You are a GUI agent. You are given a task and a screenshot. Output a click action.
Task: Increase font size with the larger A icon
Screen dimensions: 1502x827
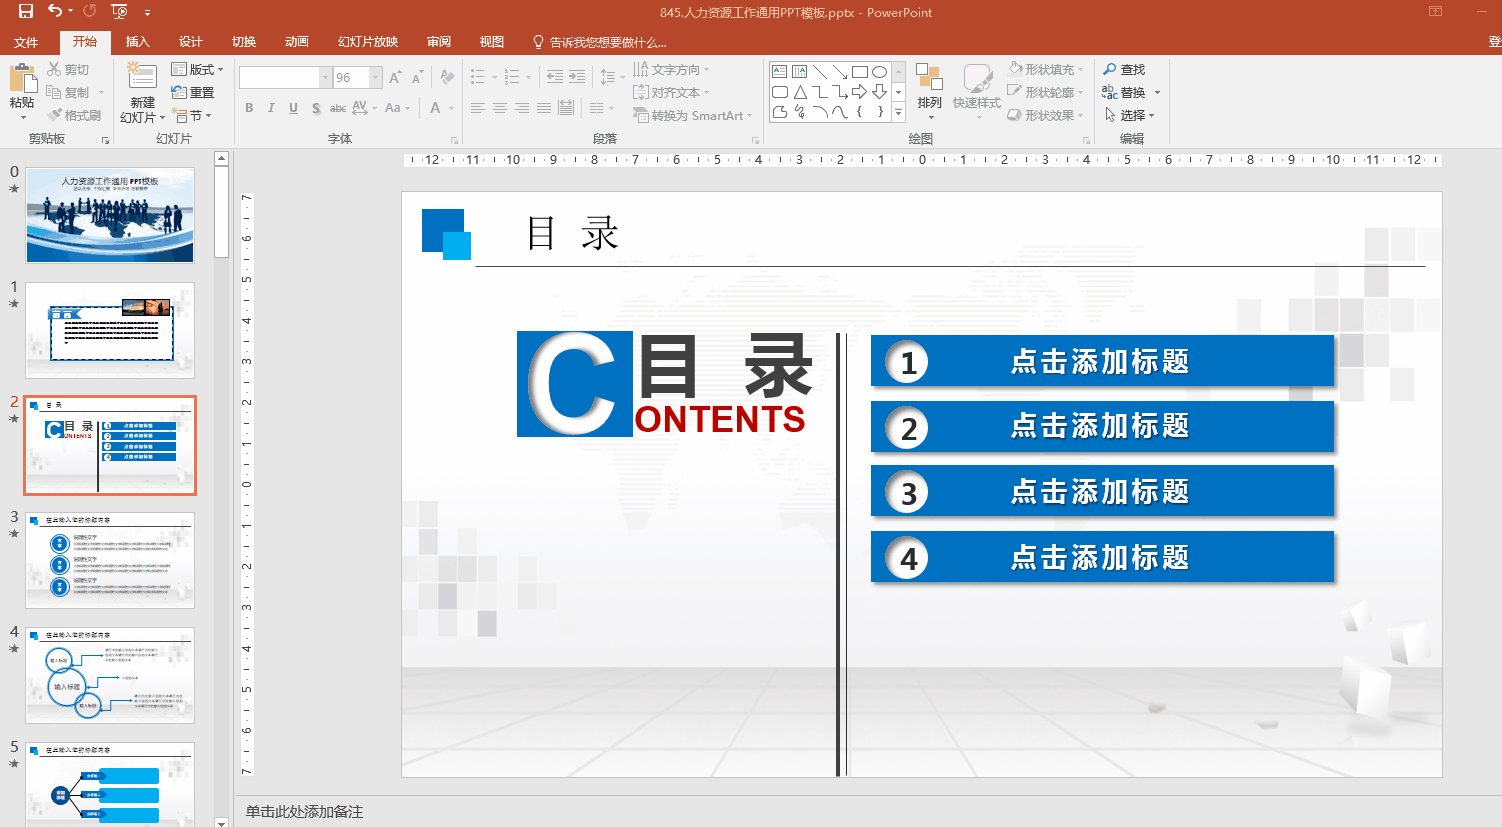pos(395,78)
